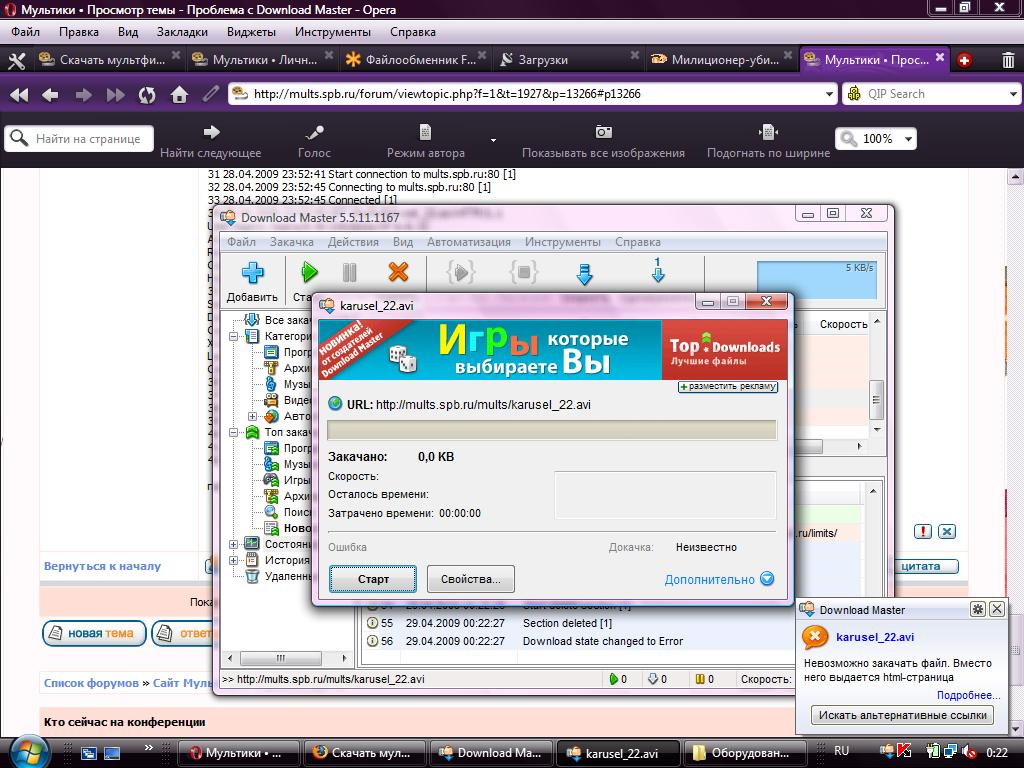This screenshot has width=1024, height=768.
Task: Click Opera's reload page icon
Action: tap(147, 94)
